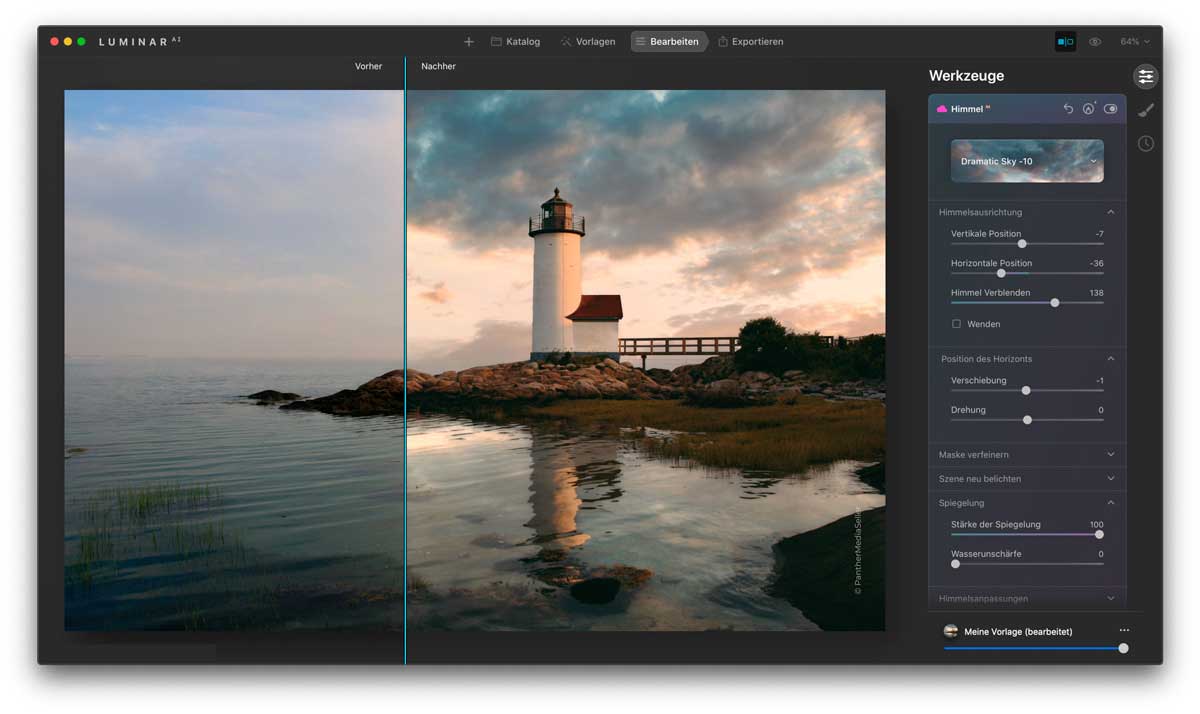This screenshot has width=1200, height=714.
Task: Collapse the Spiegelung section
Action: (x=1110, y=503)
